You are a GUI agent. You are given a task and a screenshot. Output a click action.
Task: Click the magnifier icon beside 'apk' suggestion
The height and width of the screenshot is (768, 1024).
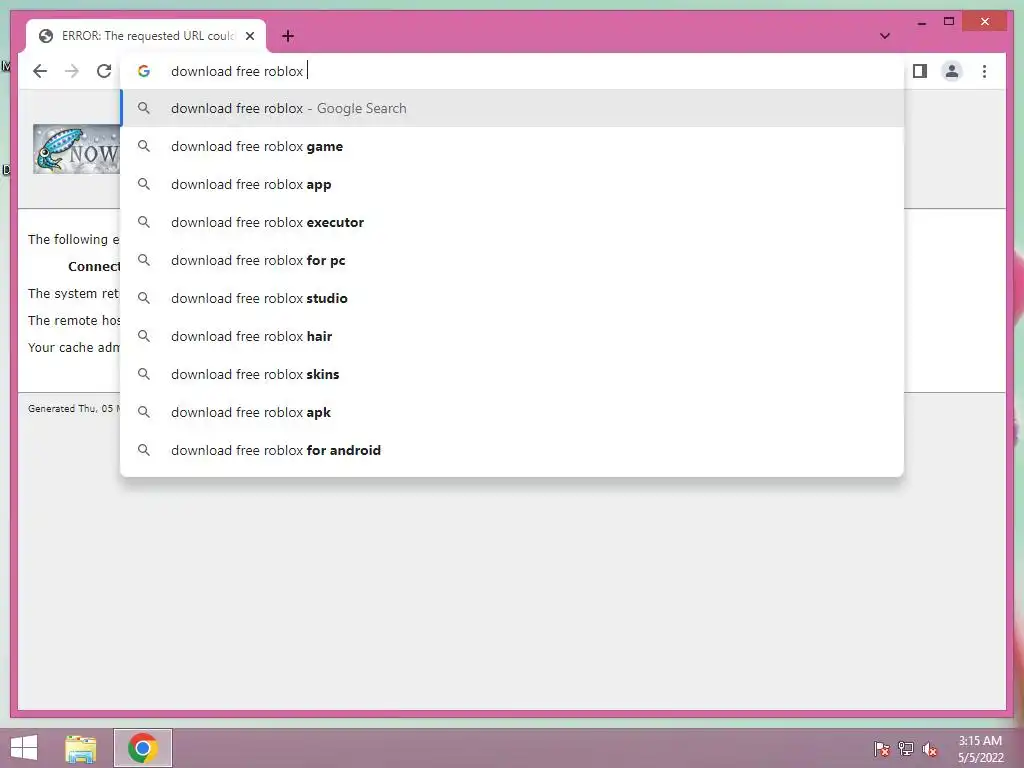(144, 412)
